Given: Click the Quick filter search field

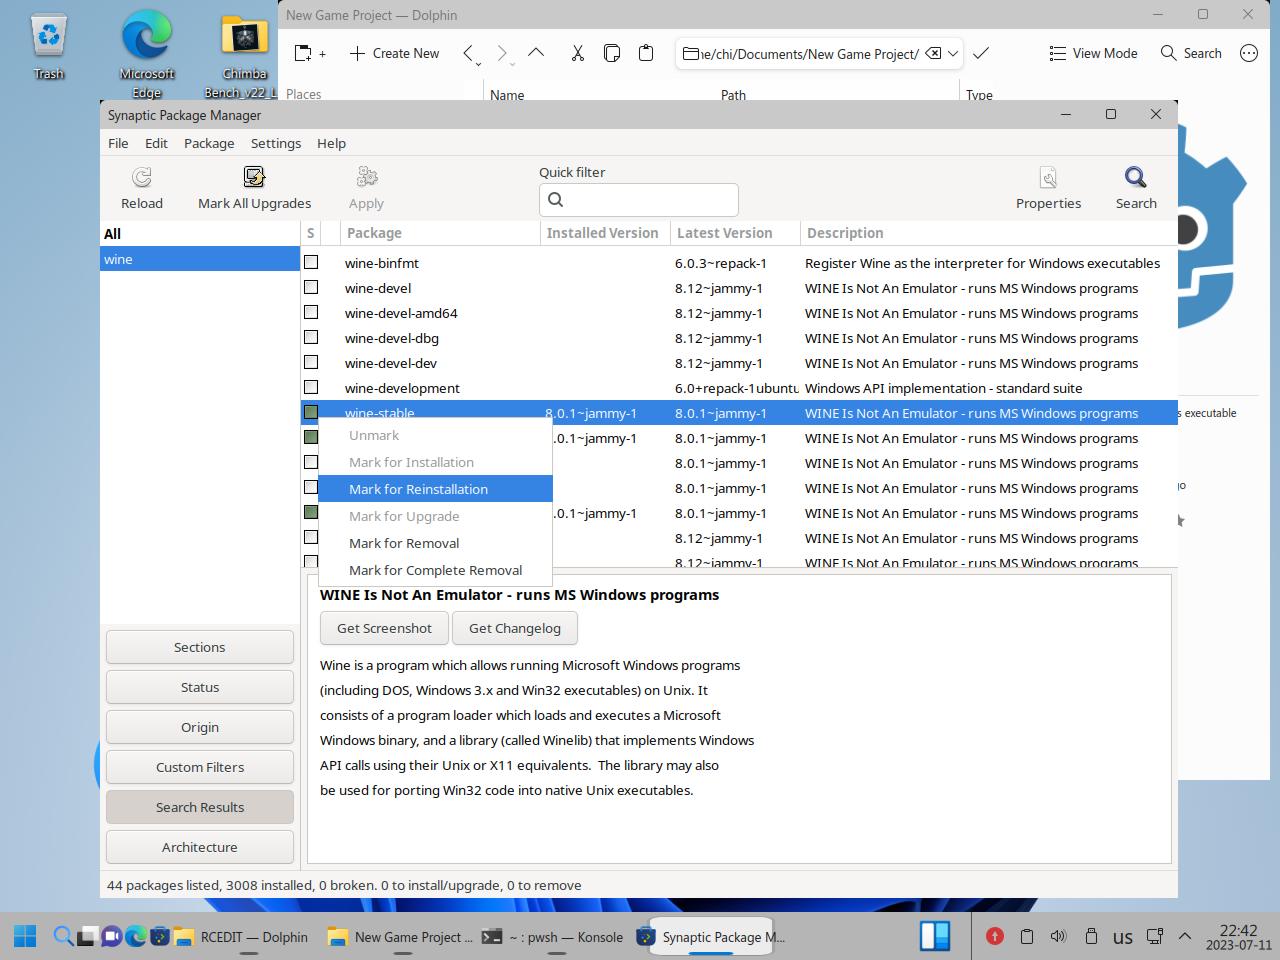Looking at the screenshot, I should [639, 200].
